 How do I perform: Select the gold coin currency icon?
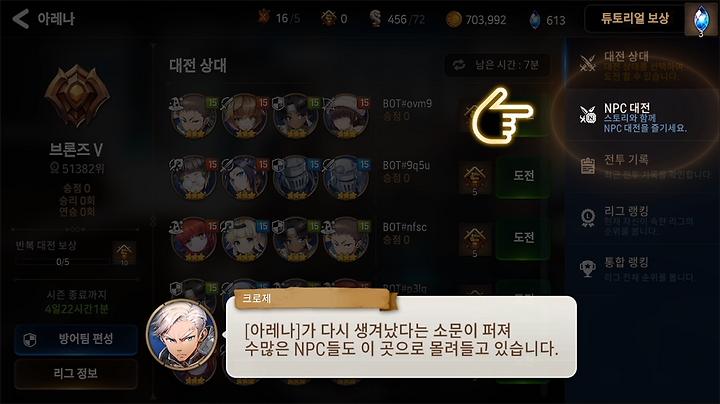454,19
